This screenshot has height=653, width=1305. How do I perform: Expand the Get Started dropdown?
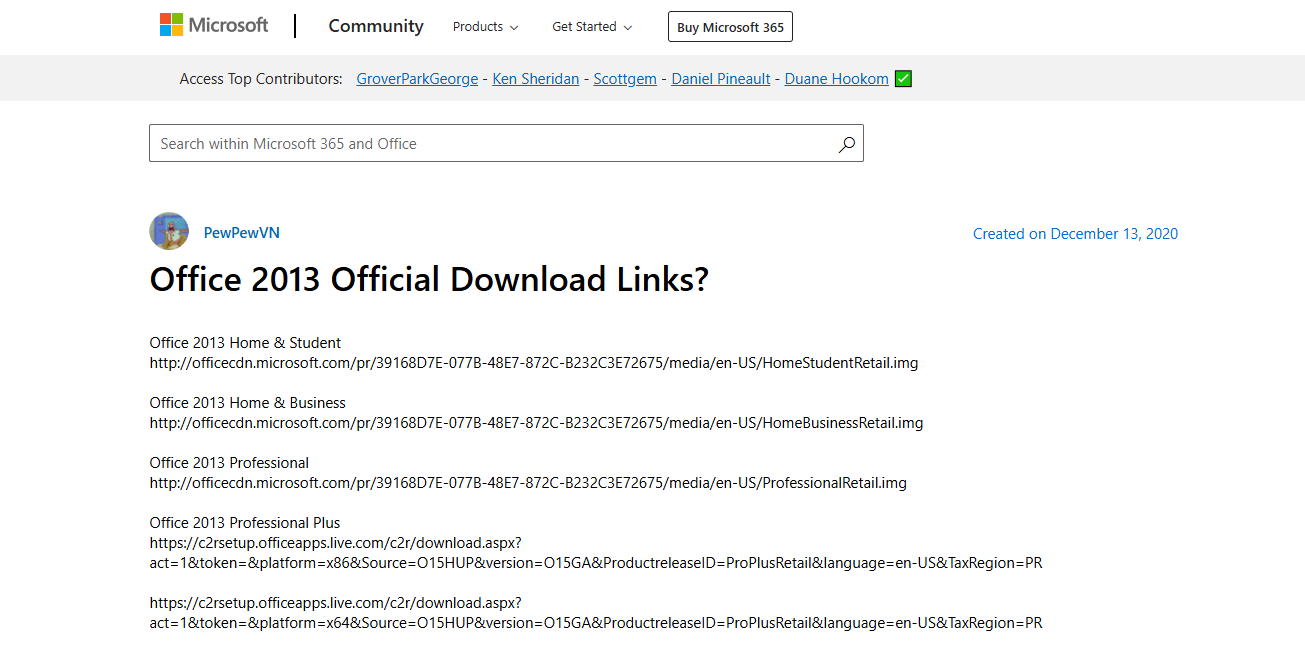pyautogui.click(x=593, y=27)
